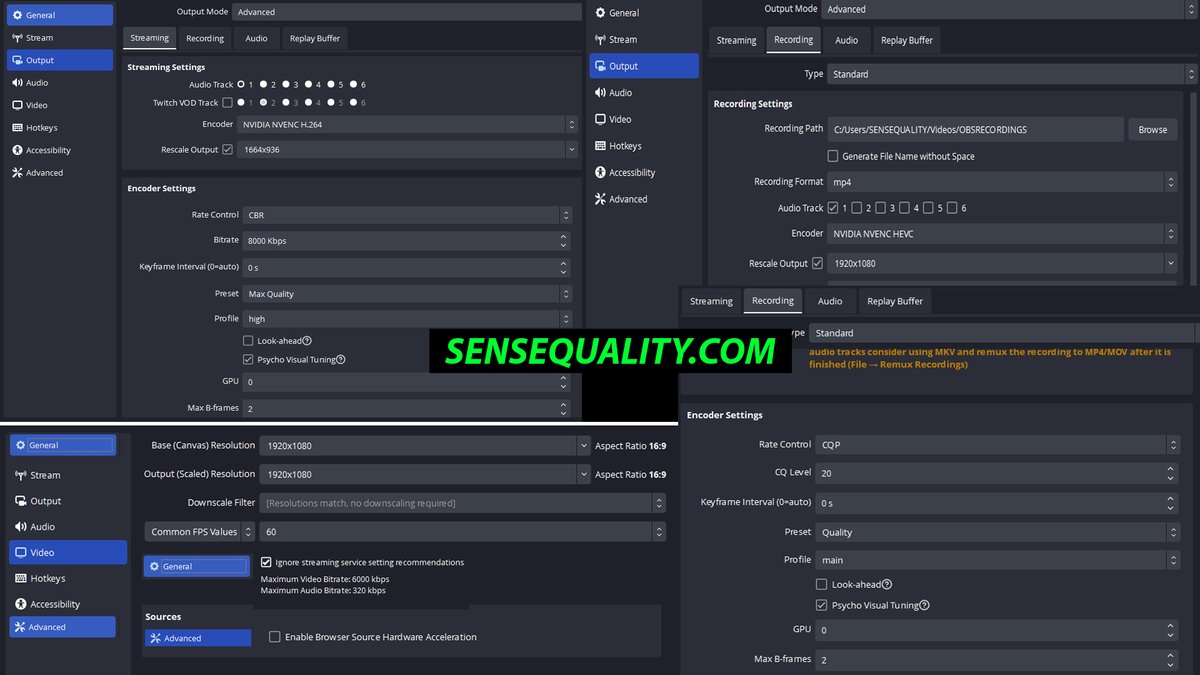Click the Bitrate 8000 Kbps stepper arrows
The height and width of the screenshot is (675, 1200).
pyautogui.click(x=565, y=241)
